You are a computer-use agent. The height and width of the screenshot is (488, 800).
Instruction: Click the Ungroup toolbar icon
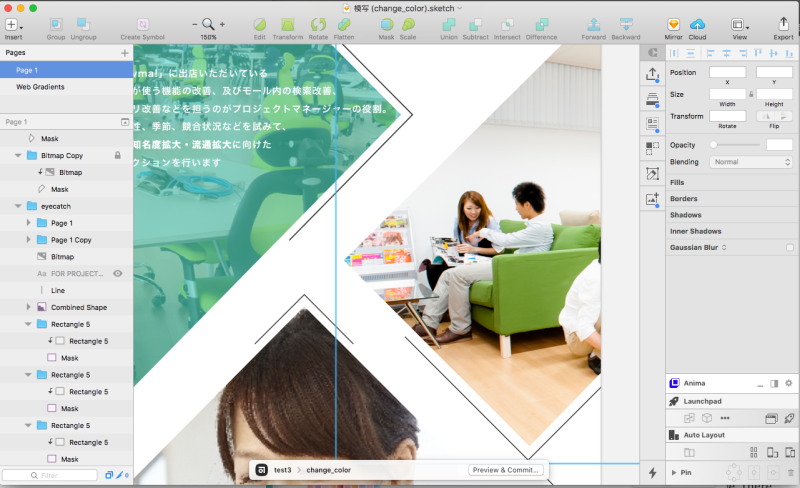pyautogui.click(x=83, y=25)
